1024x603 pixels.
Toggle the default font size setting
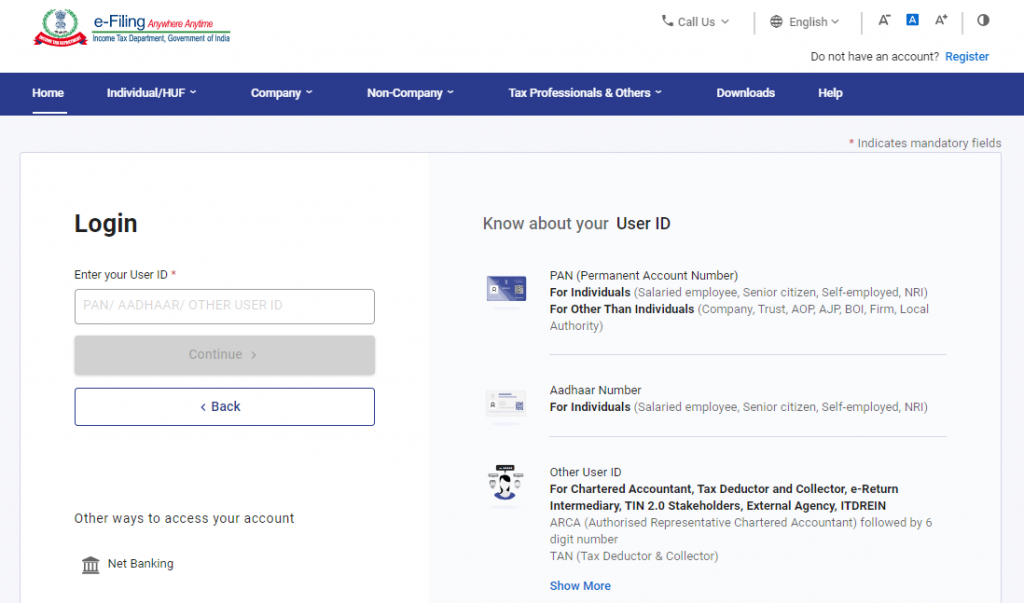(912, 19)
